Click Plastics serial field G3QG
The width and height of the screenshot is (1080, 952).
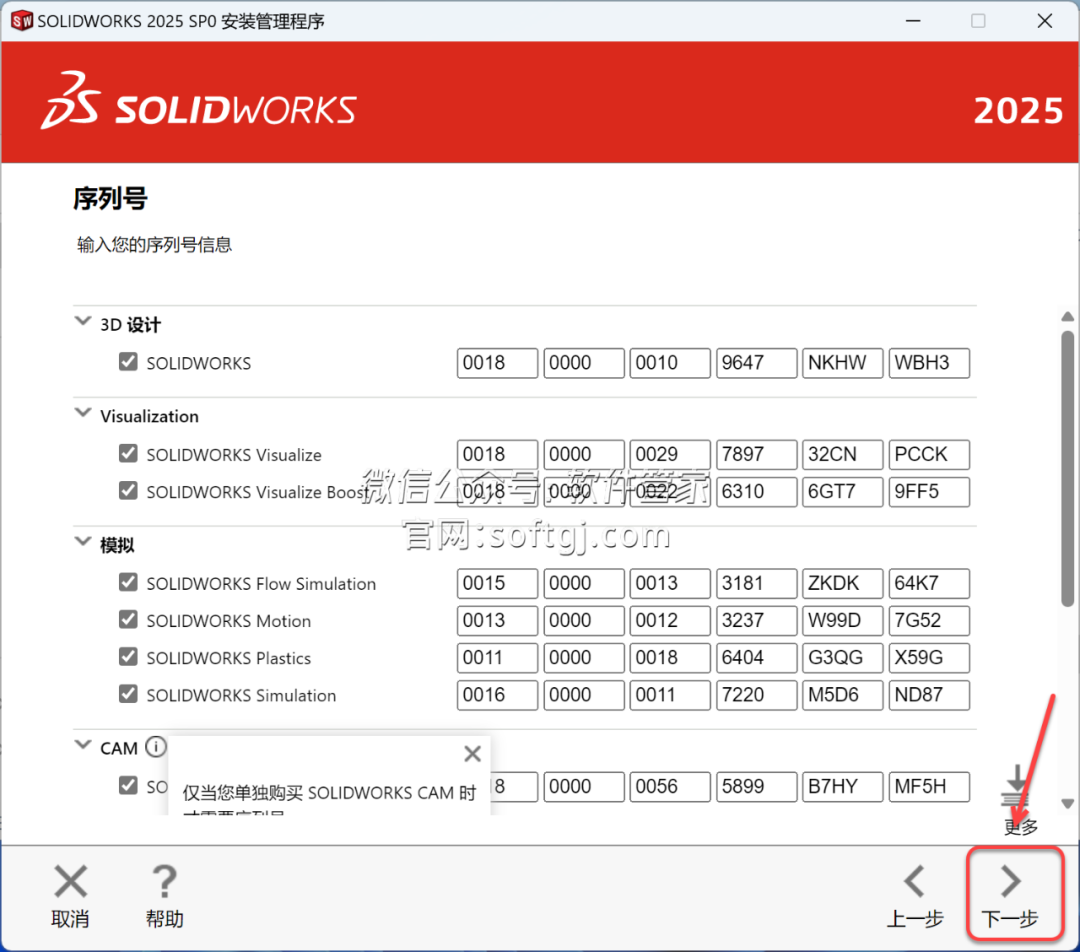(x=842, y=658)
